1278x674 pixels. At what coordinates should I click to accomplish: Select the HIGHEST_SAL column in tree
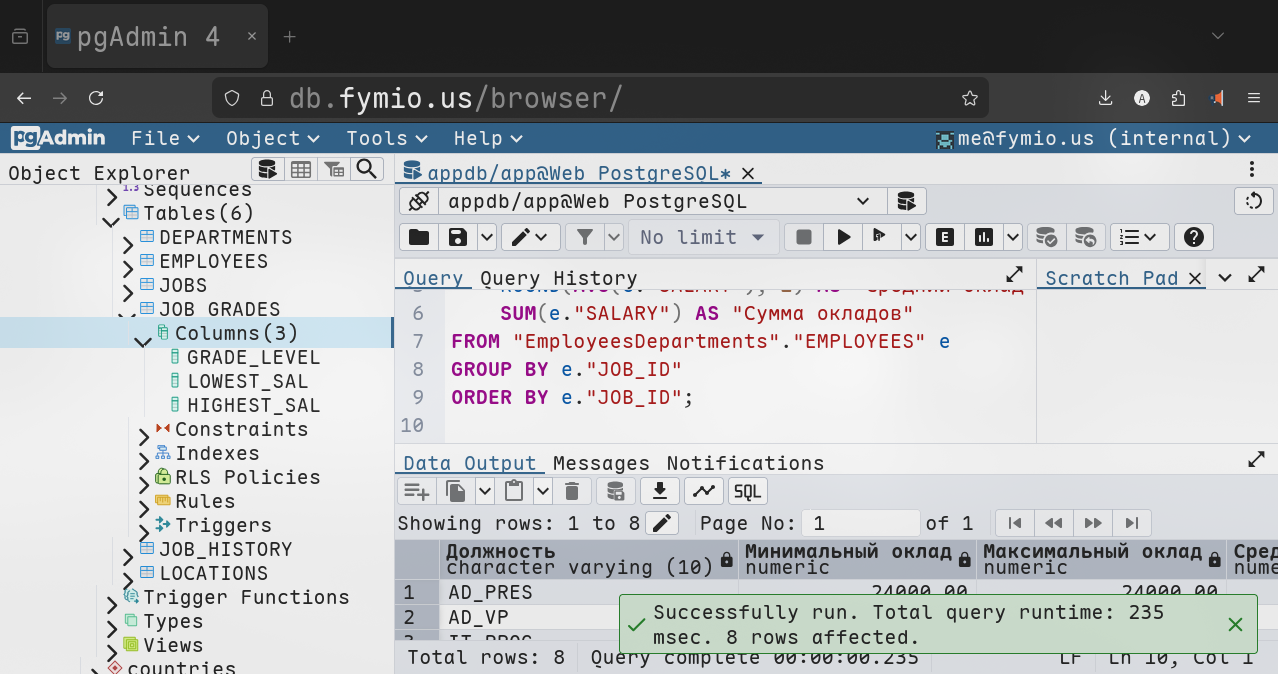click(253, 405)
